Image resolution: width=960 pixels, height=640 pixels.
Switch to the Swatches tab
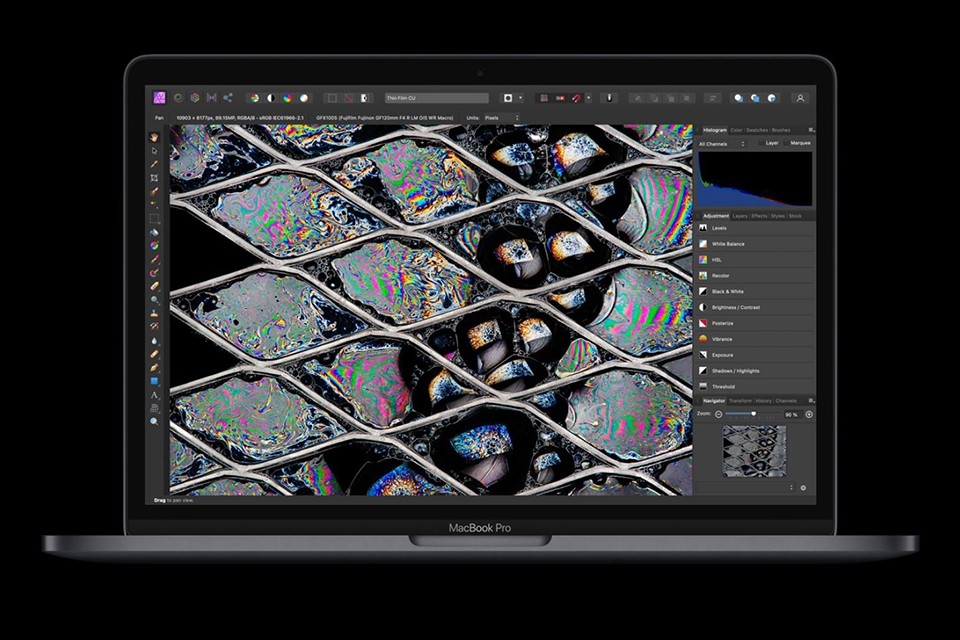pos(757,130)
